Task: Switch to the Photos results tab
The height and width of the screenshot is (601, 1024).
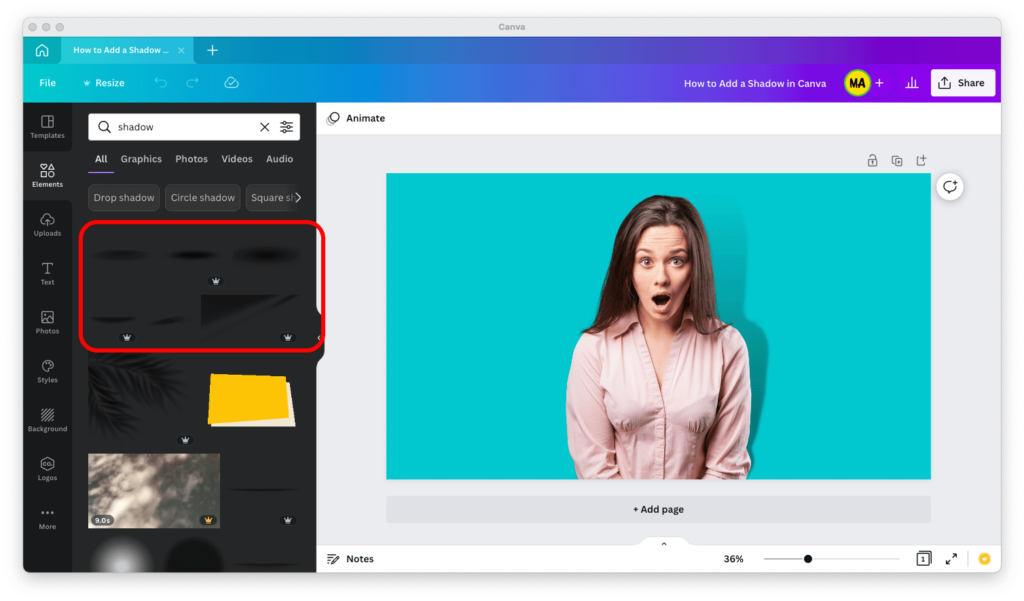Action: [191, 159]
